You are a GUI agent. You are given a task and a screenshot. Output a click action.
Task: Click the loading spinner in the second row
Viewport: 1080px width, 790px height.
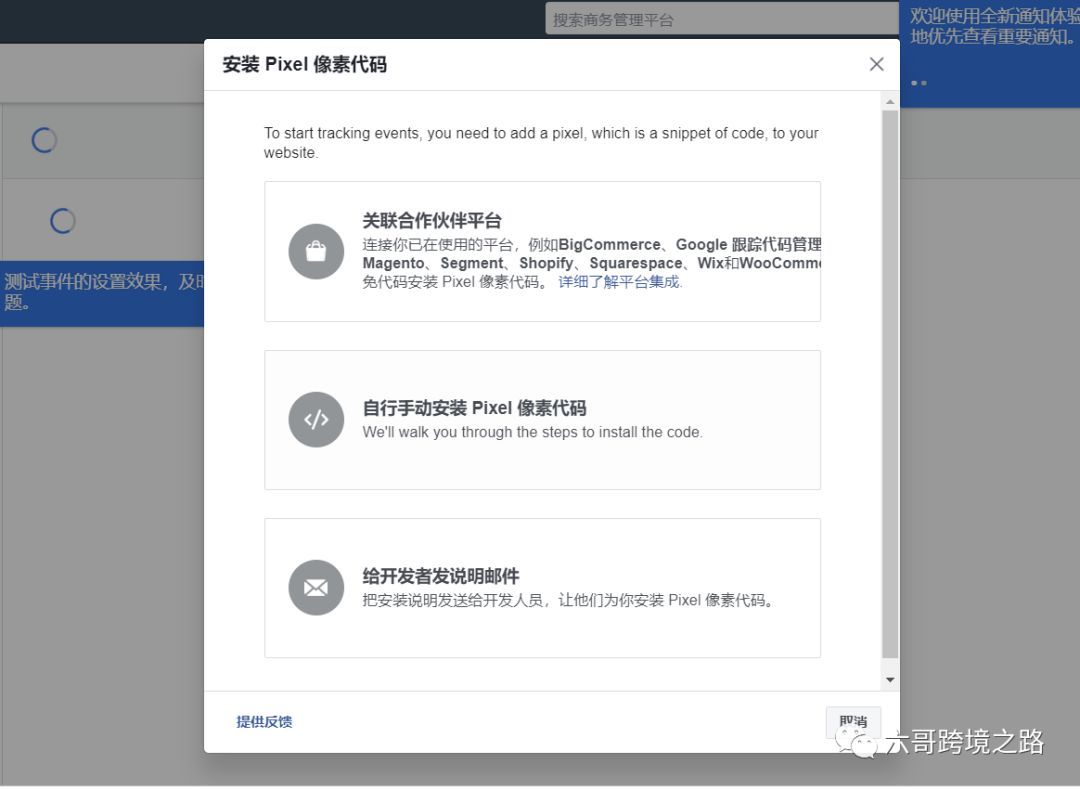(63, 221)
